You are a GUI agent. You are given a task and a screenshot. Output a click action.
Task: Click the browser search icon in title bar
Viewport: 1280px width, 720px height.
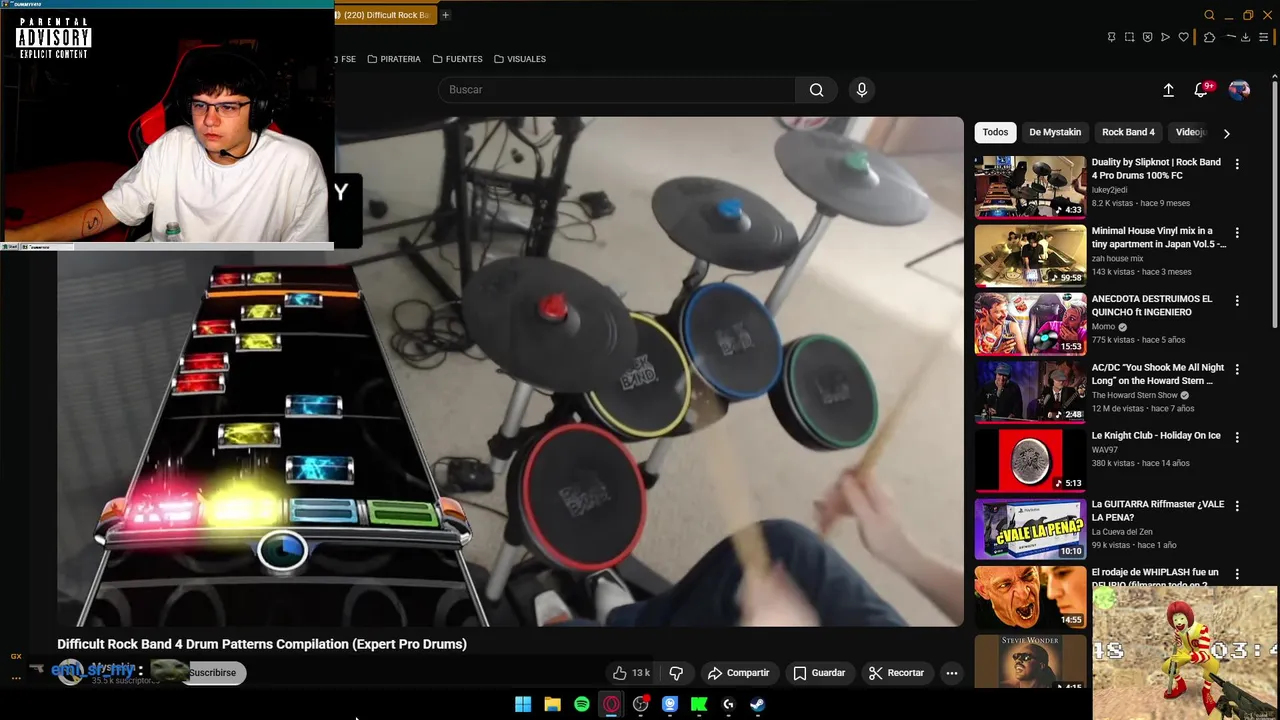click(1209, 15)
